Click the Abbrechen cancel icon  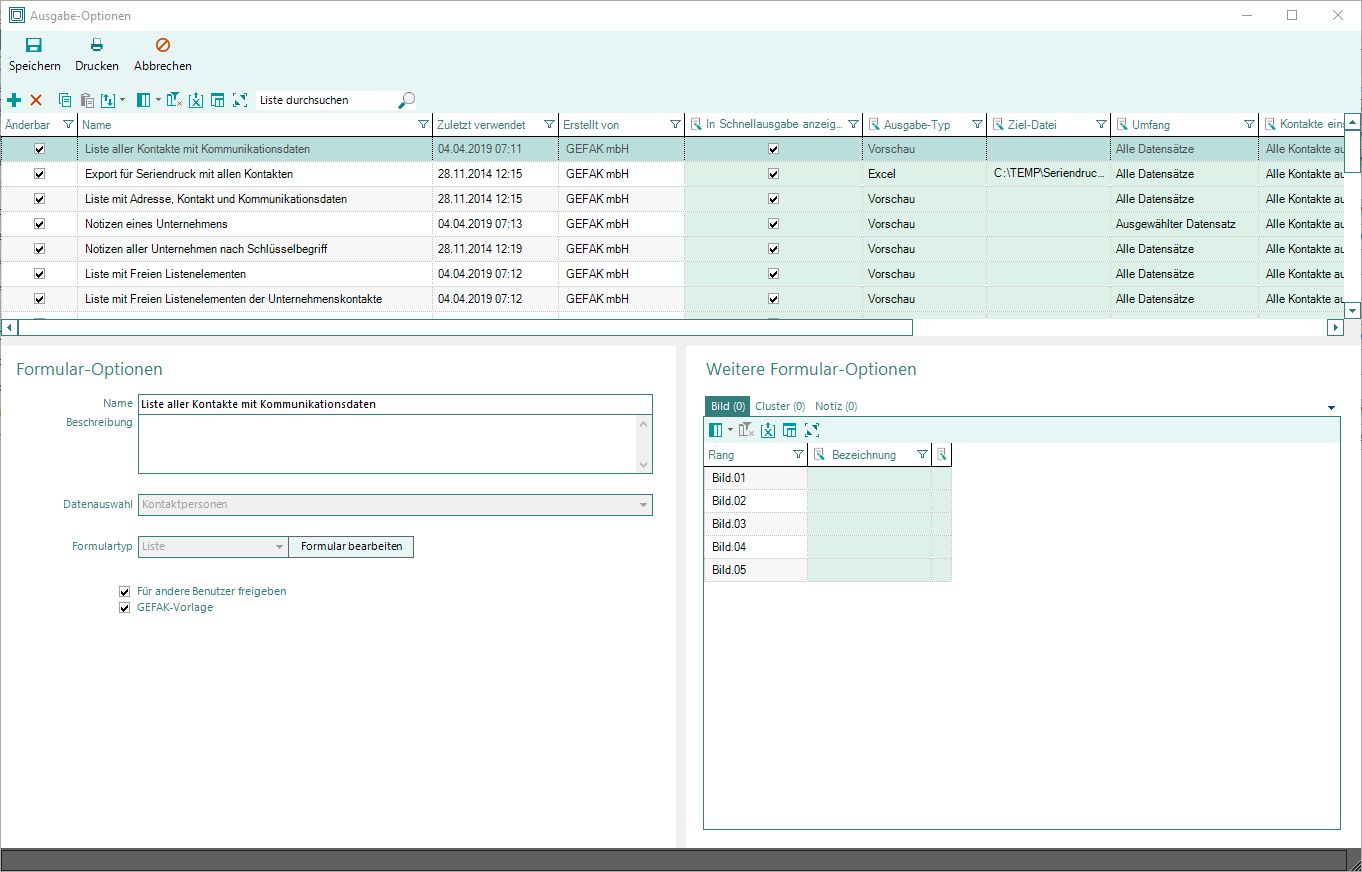point(163,45)
